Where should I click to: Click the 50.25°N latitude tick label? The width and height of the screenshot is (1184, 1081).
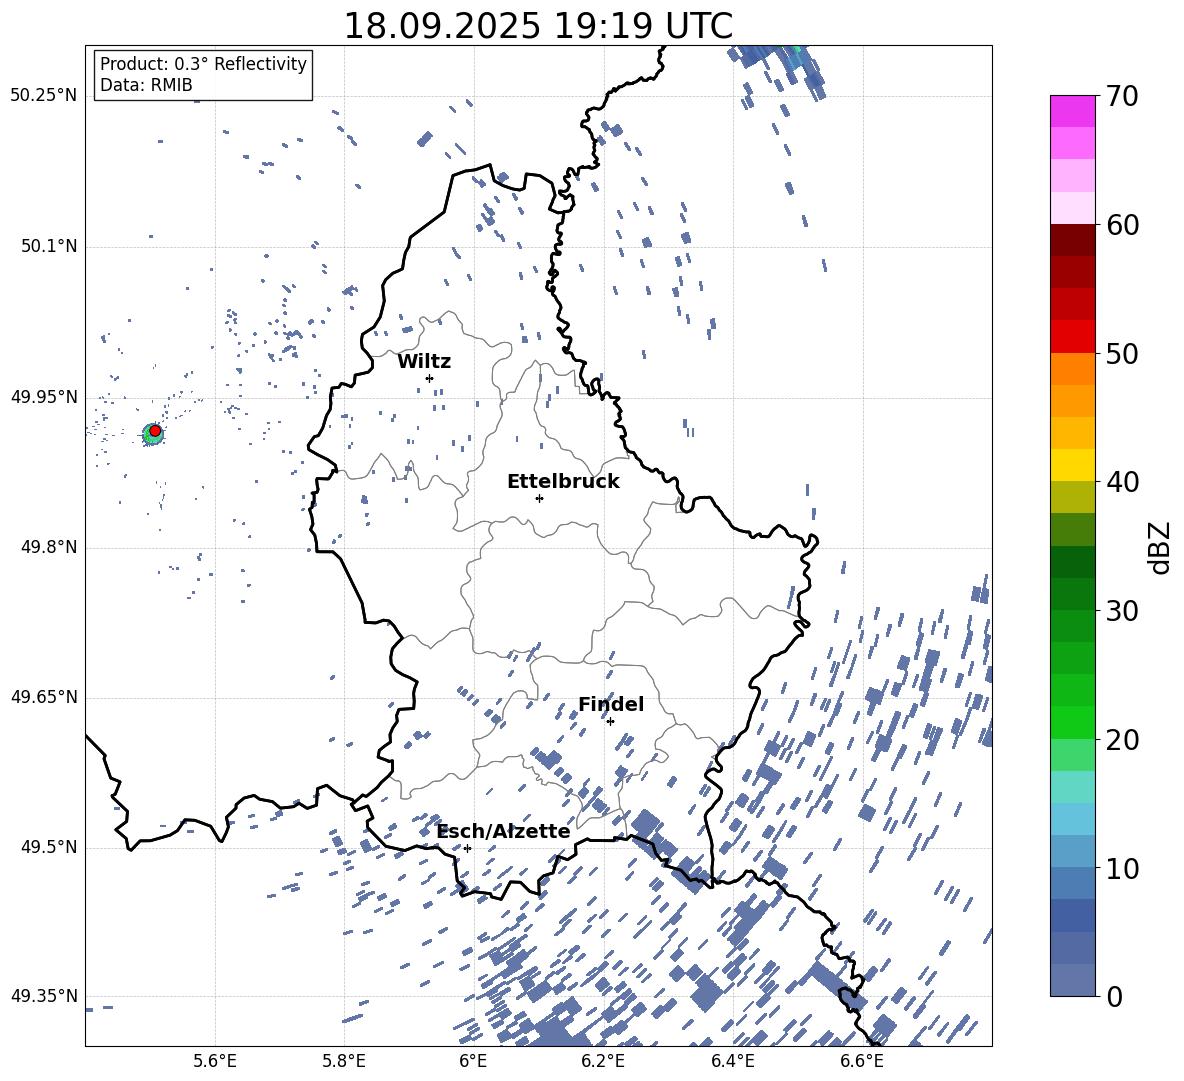point(43,96)
